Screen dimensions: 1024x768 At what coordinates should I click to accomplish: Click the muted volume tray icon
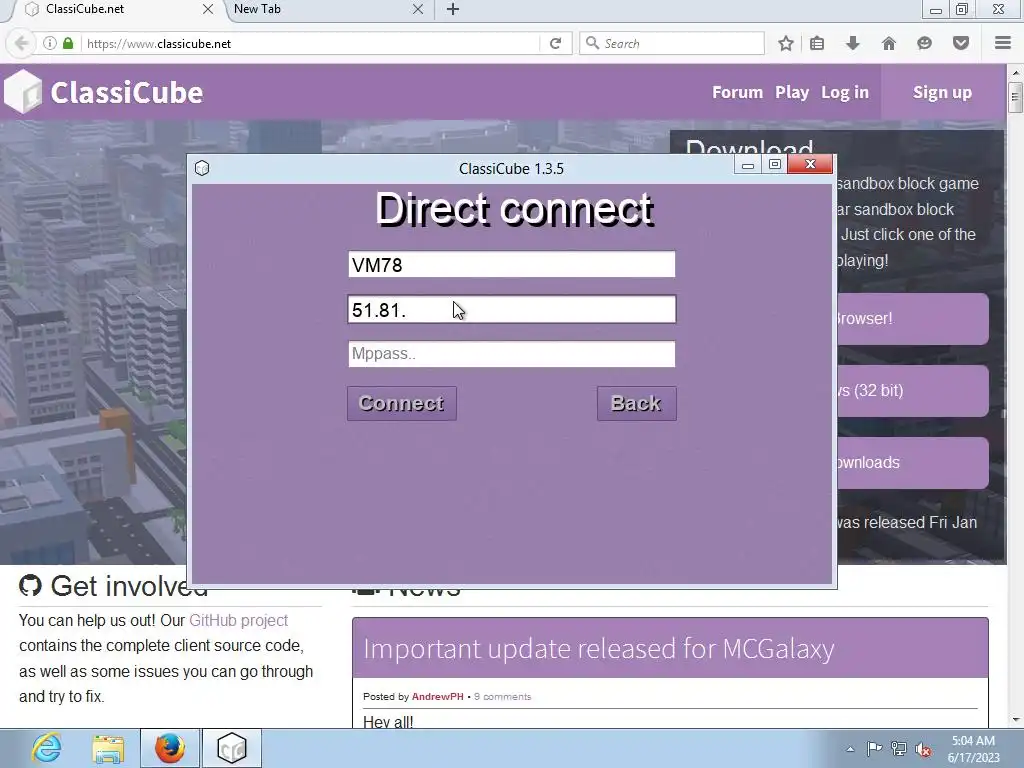click(923, 749)
